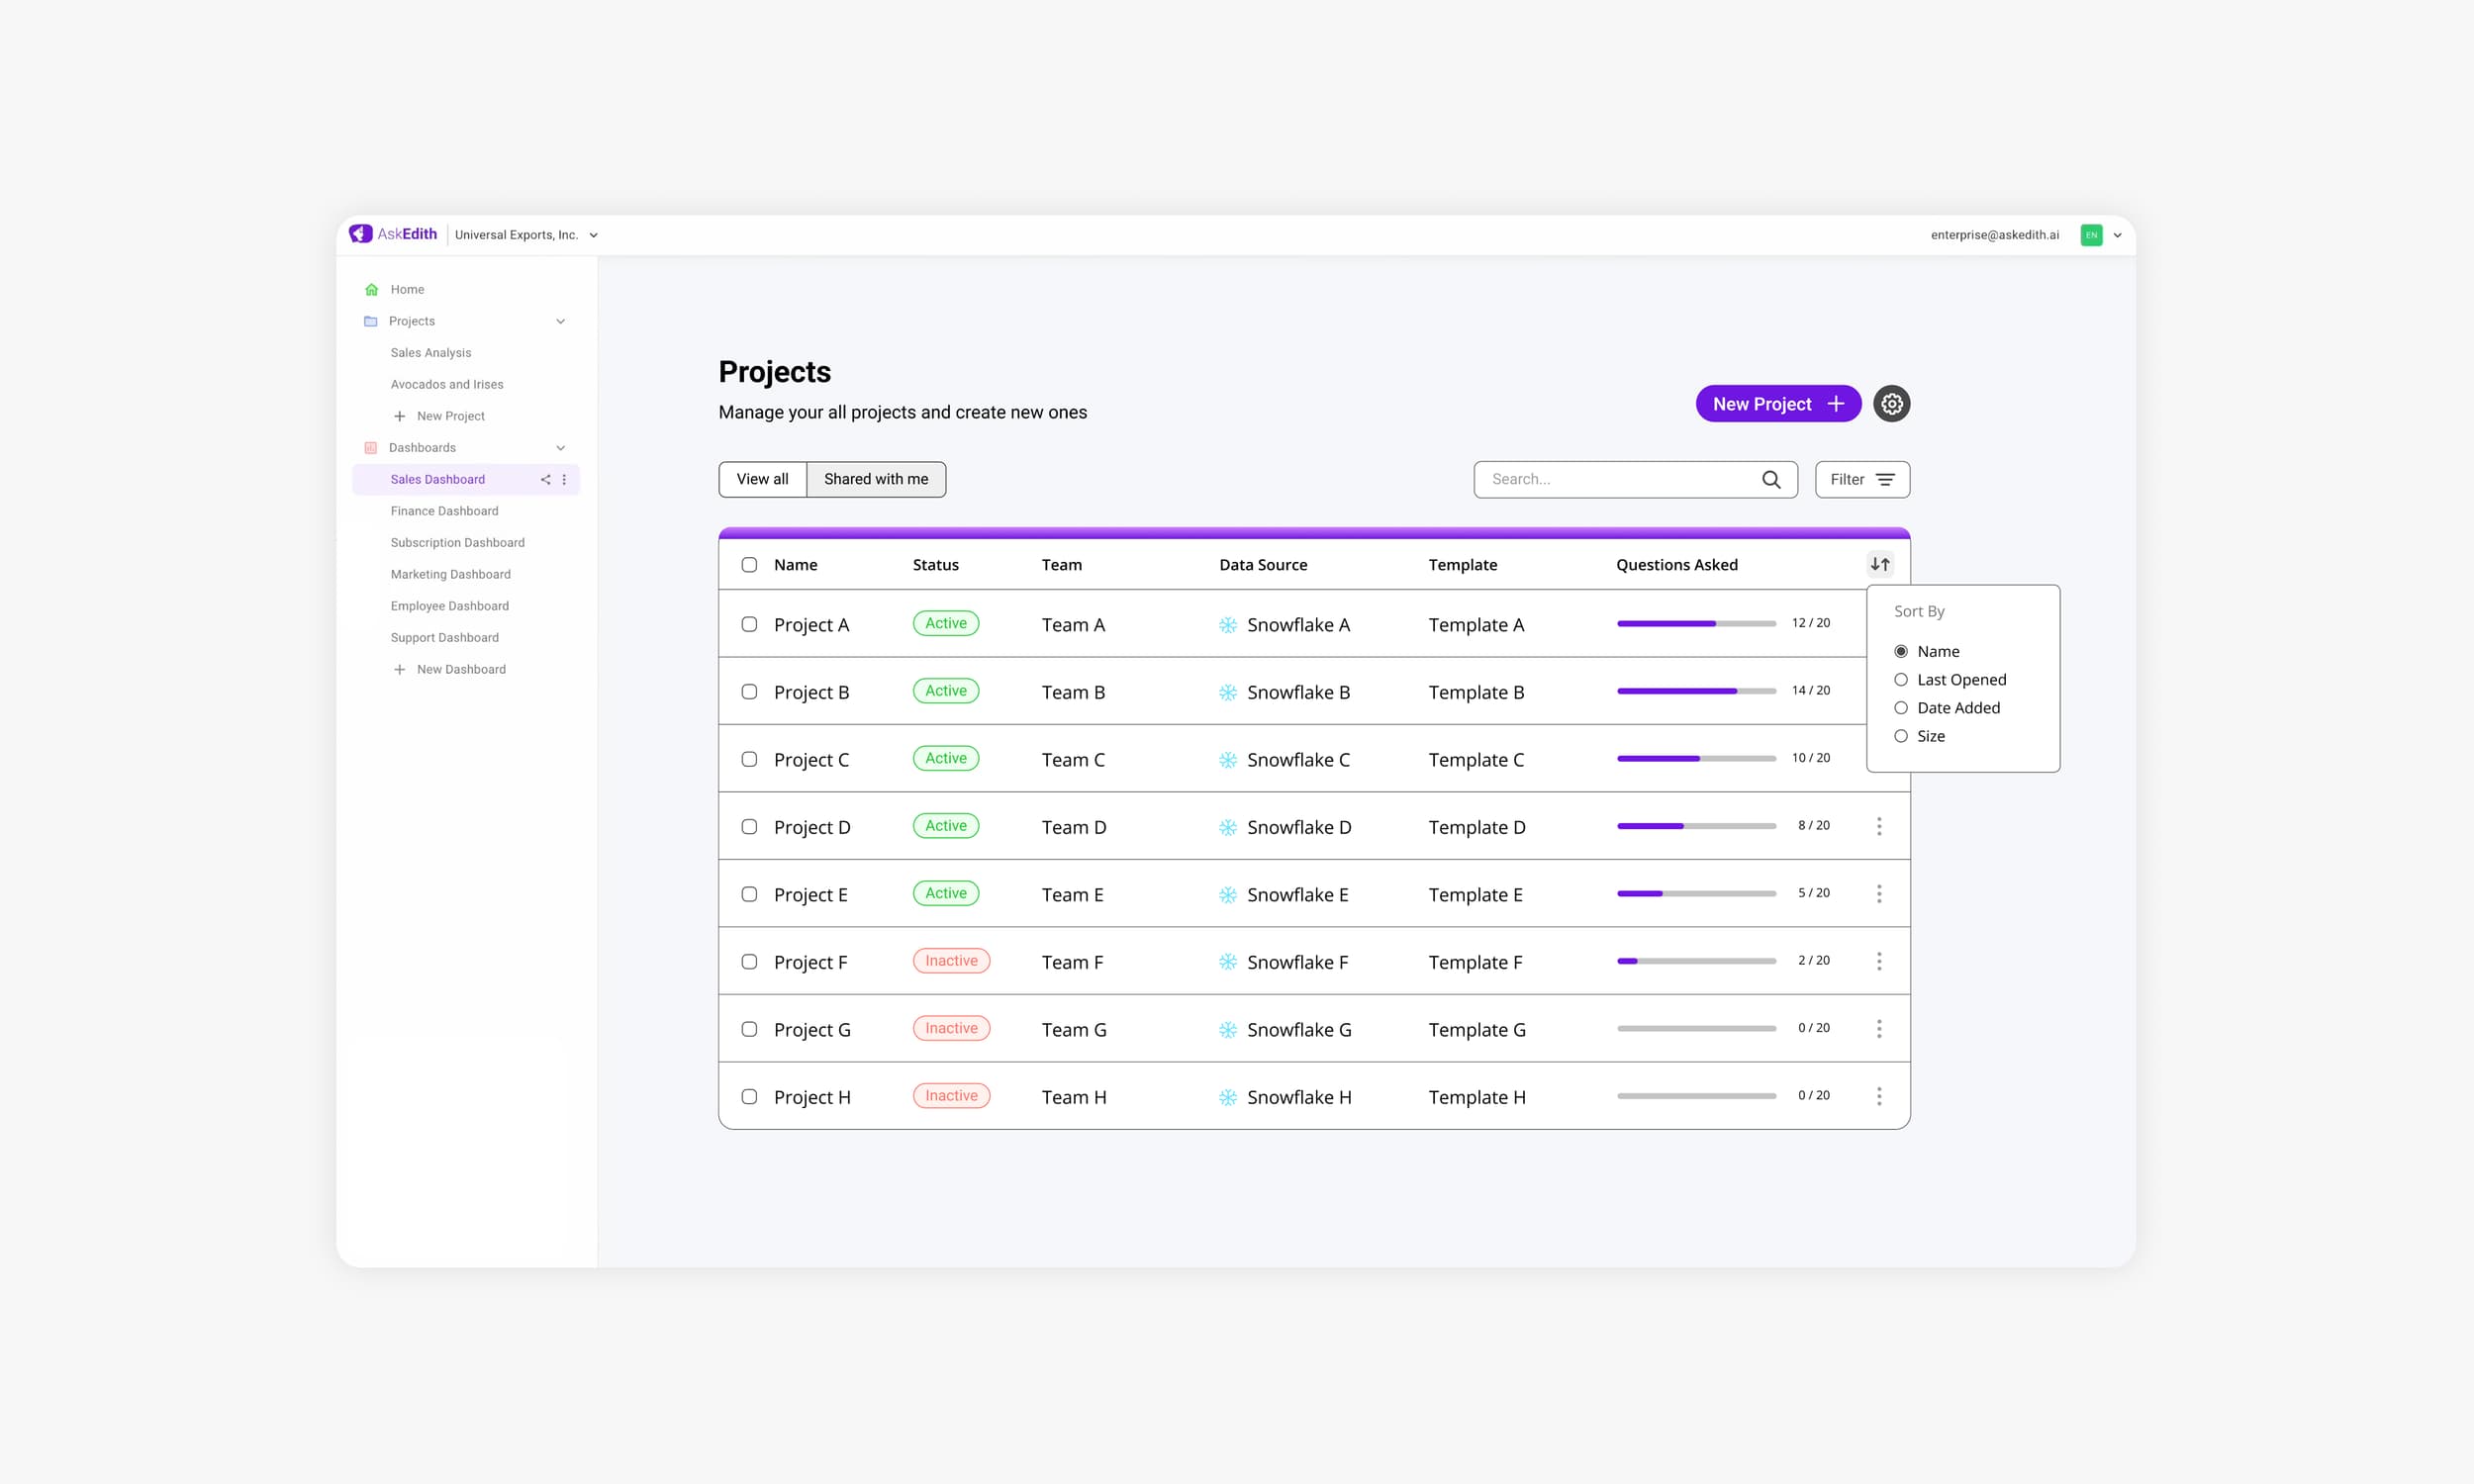Image resolution: width=2474 pixels, height=1484 pixels.
Task: Choose the Size radio button in Sort By
Action: [x=1901, y=736]
